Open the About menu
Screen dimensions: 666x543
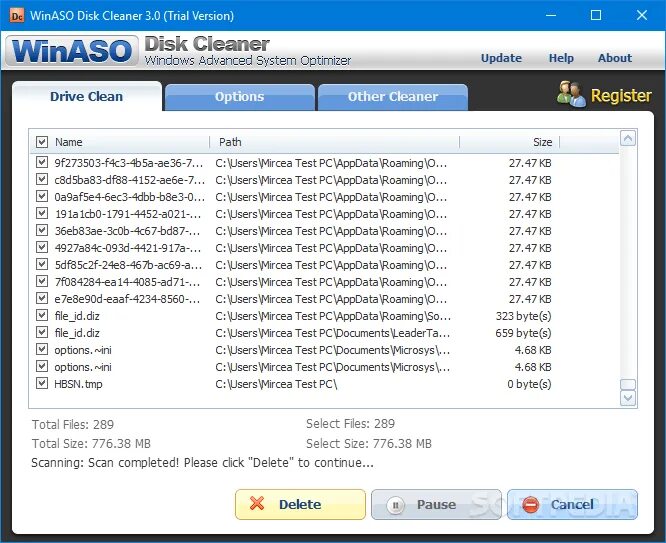pyautogui.click(x=615, y=58)
